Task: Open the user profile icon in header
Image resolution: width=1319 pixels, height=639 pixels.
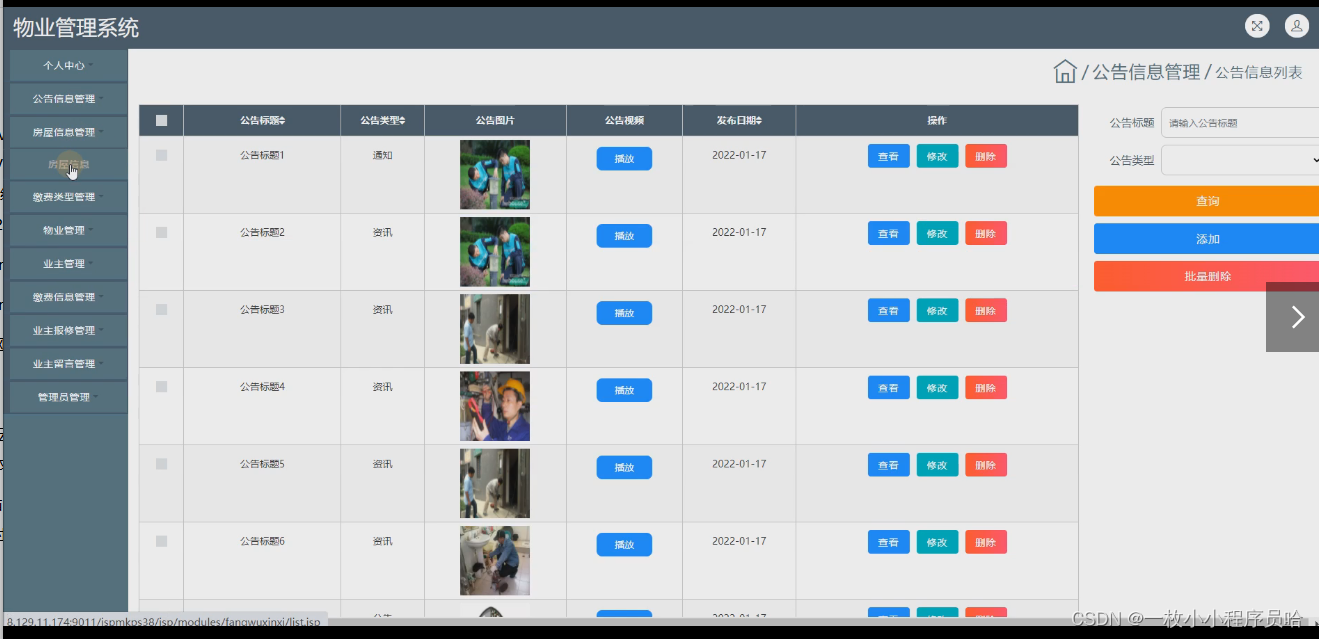Action: point(1296,27)
